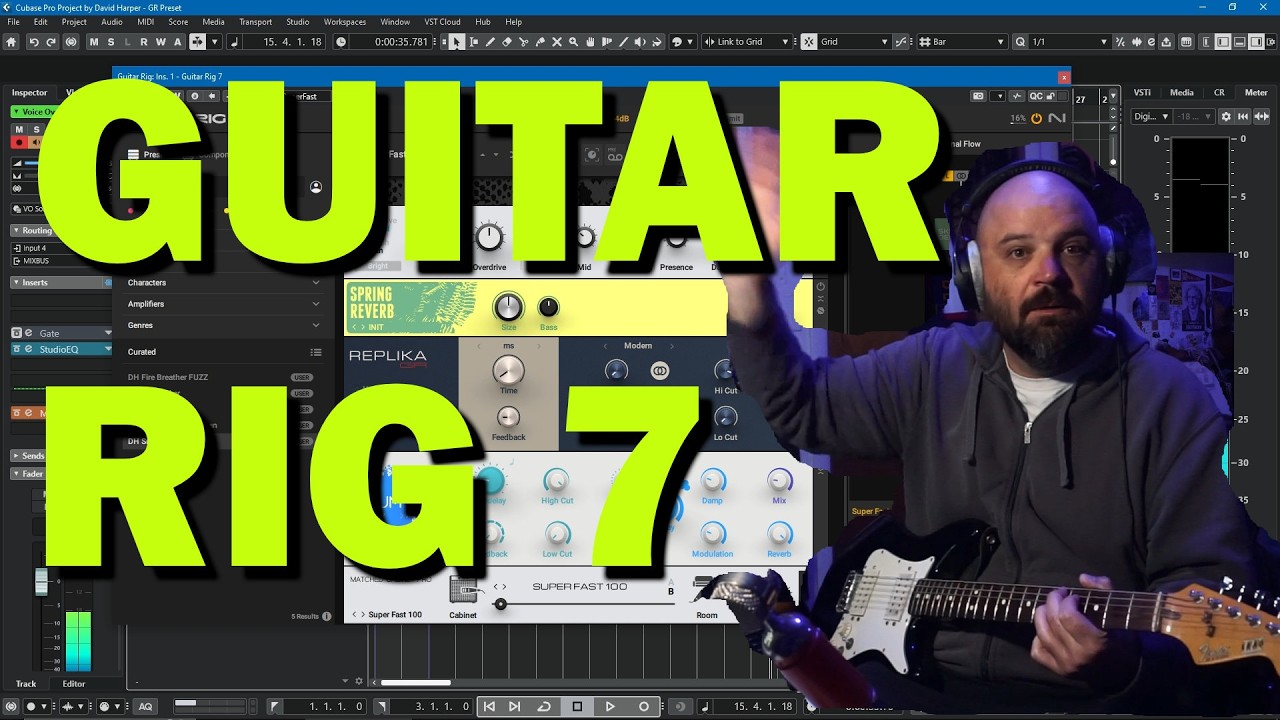Select the Range Selection tool
Viewport: 1280px width, 720px height.
click(474, 42)
